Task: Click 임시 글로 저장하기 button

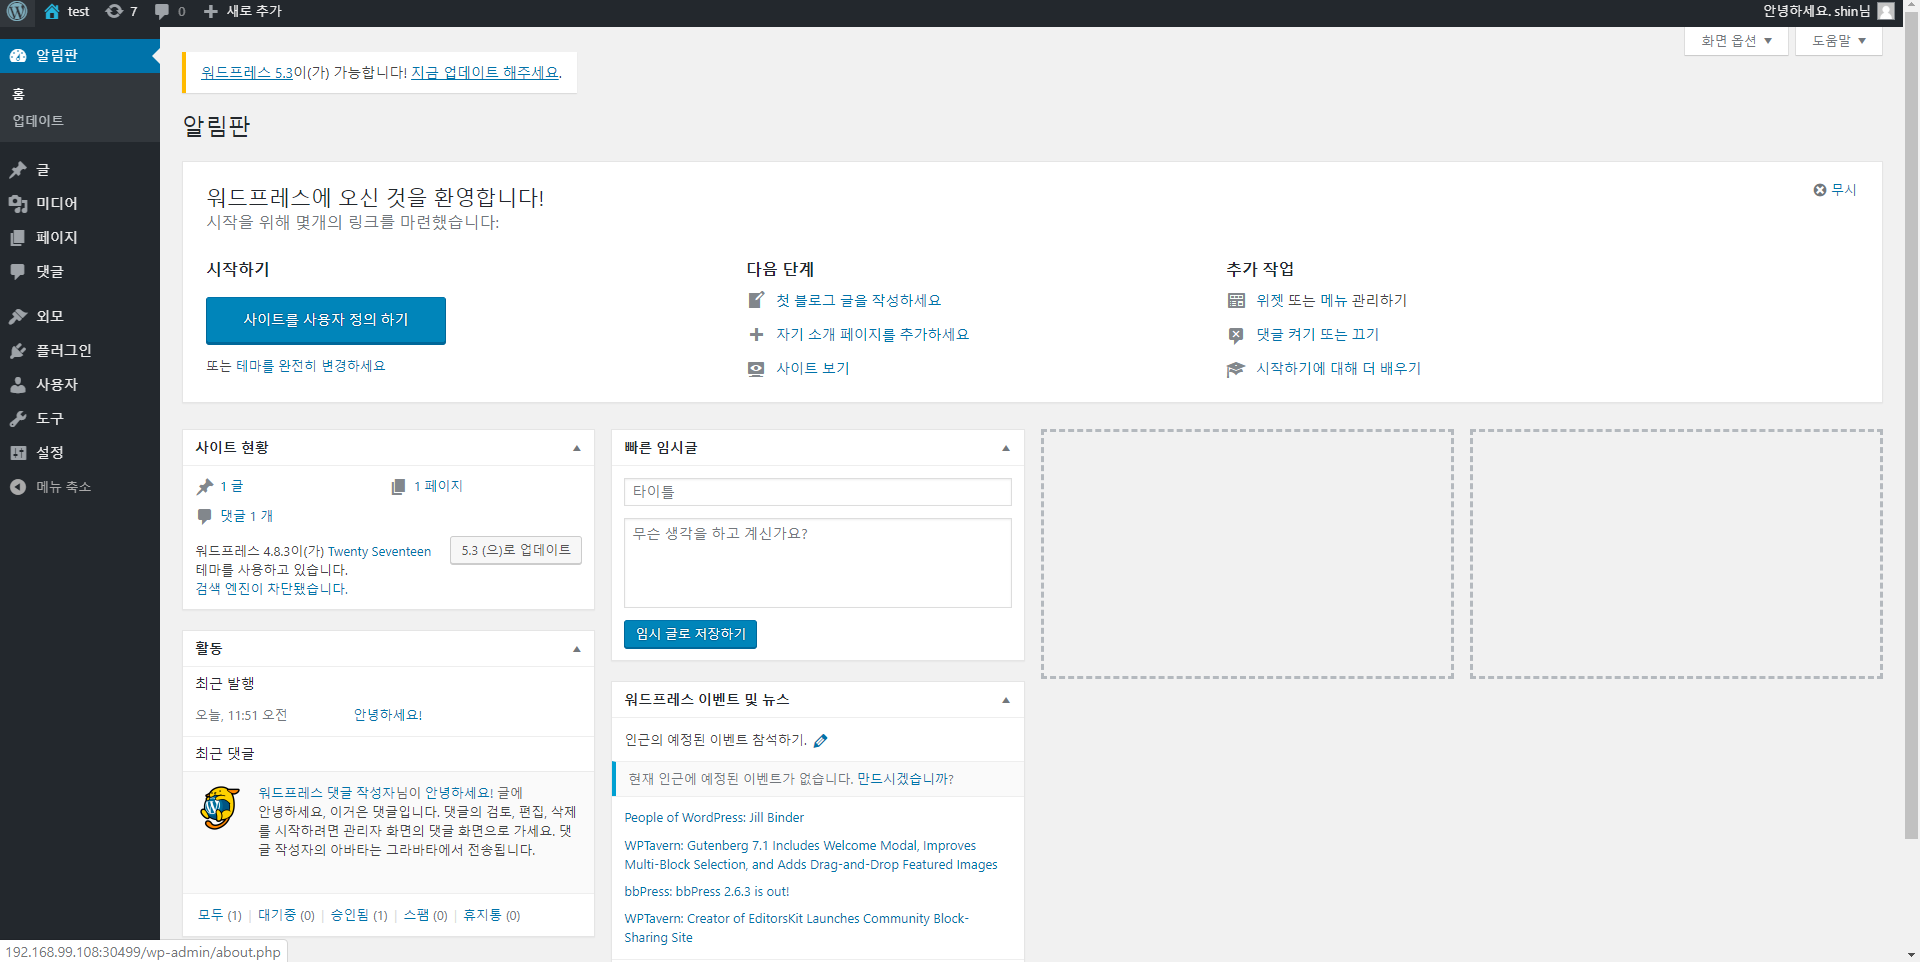Action: [x=690, y=635]
